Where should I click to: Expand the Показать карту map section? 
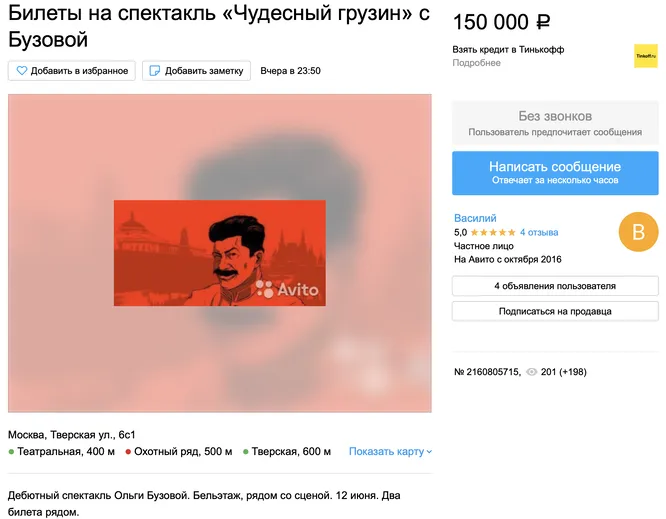tap(390, 451)
